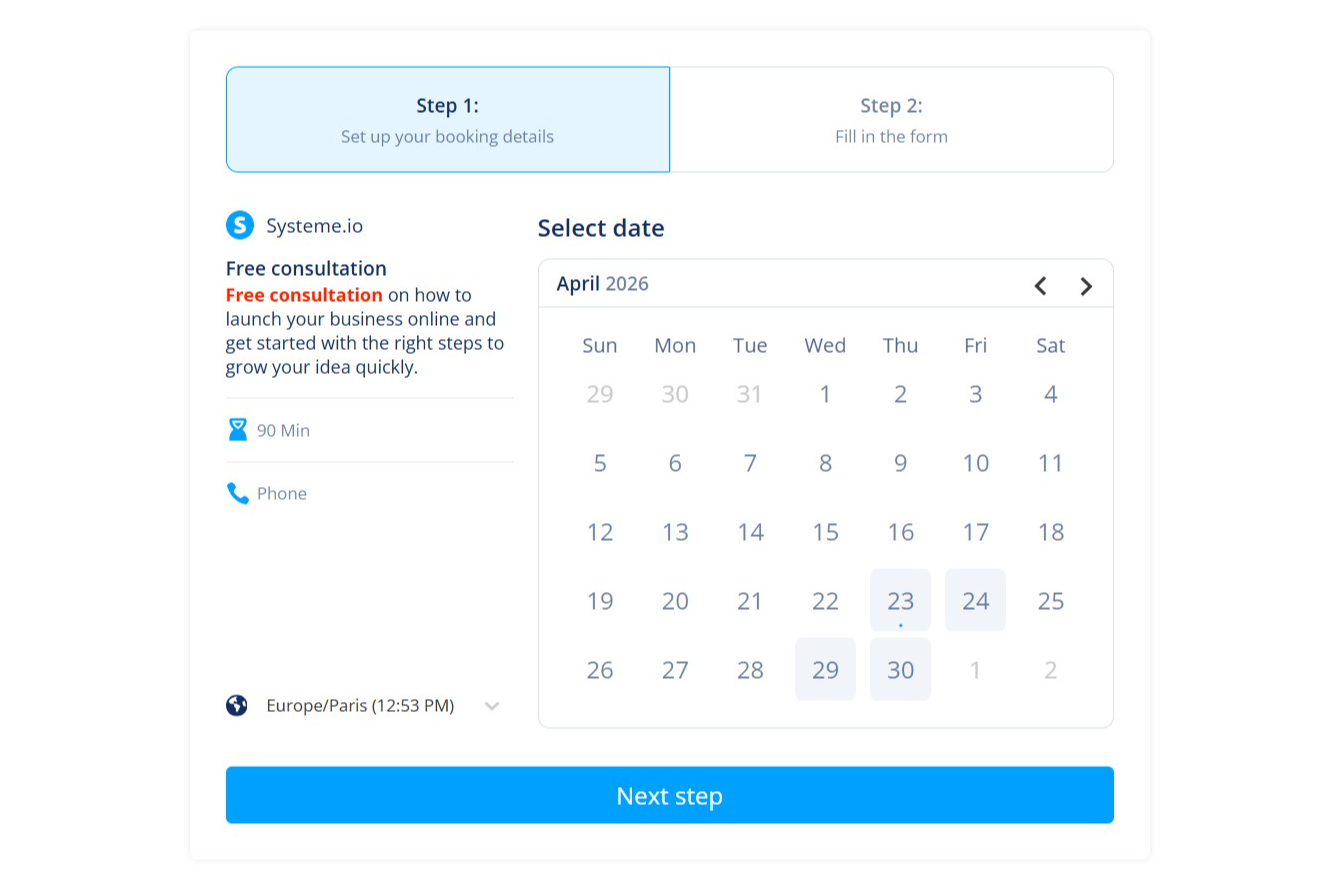Click the globe timezone icon
Viewport: 1332px width, 877px height.
[237, 706]
